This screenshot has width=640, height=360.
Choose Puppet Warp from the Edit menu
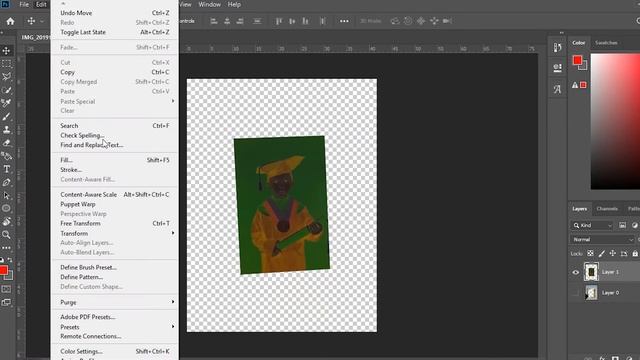pos(115,204)
